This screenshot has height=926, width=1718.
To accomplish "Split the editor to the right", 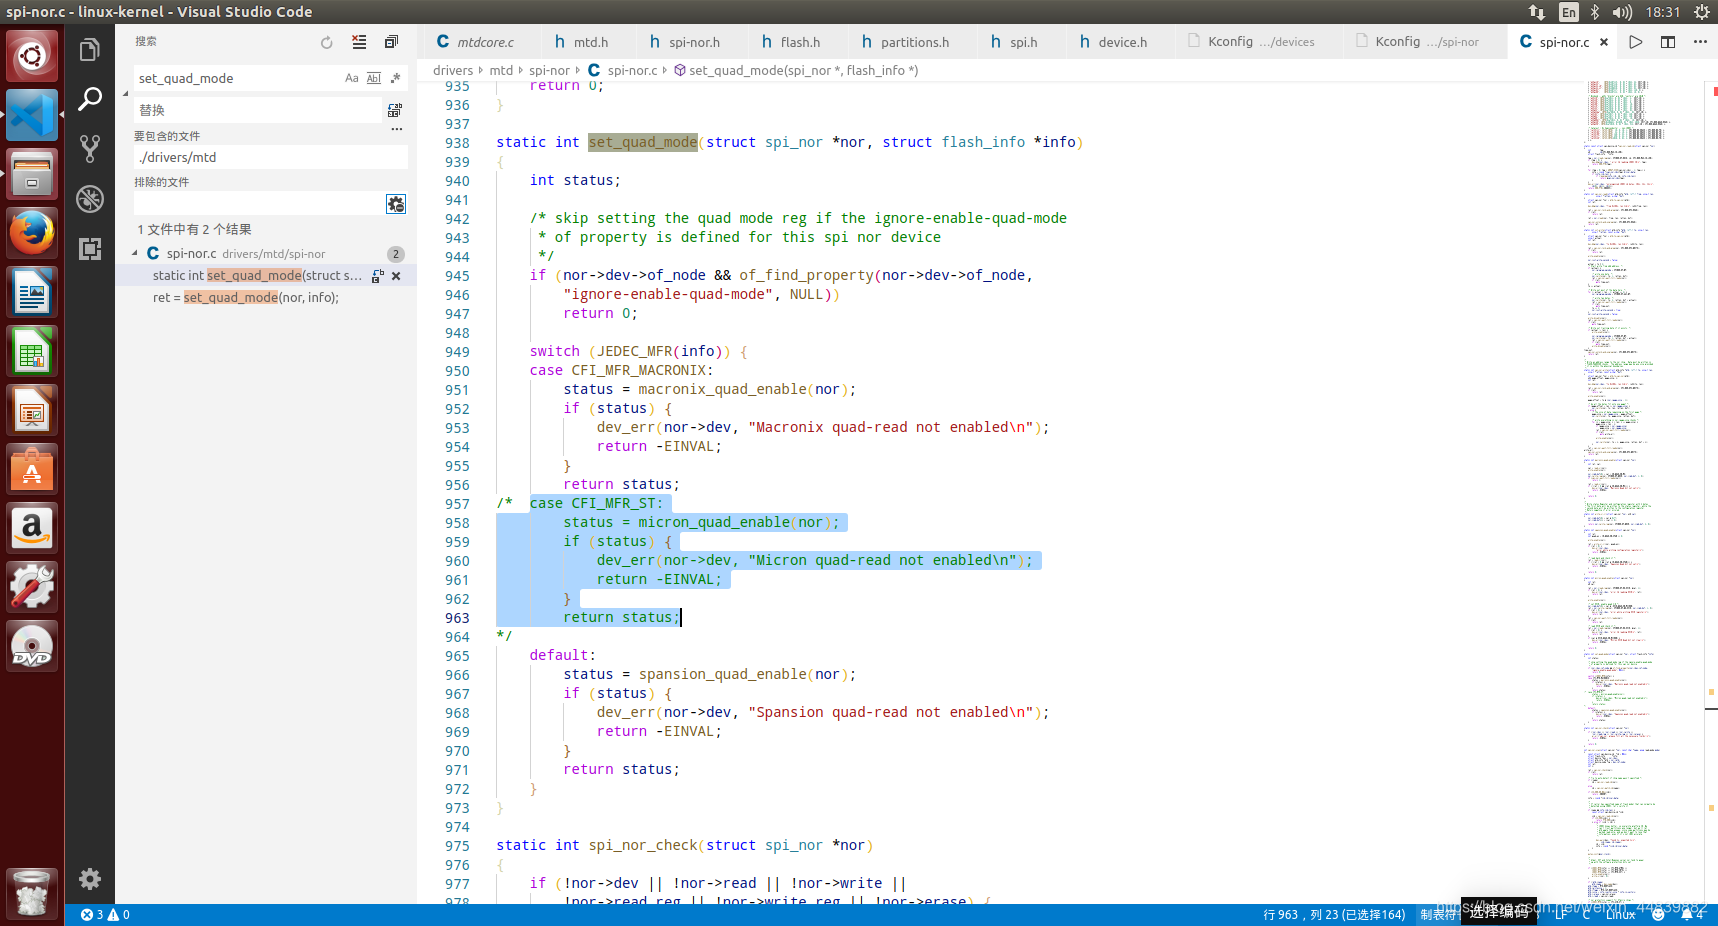I will 1668,42.
